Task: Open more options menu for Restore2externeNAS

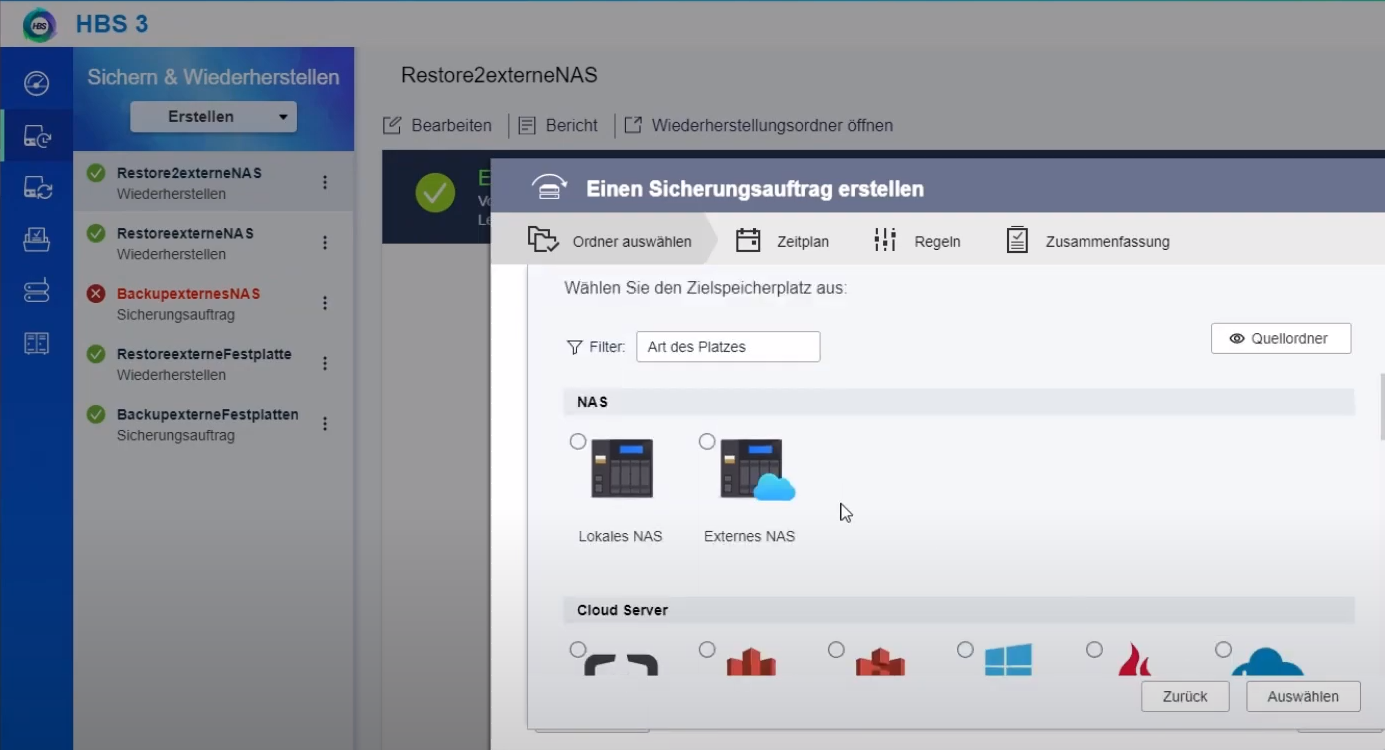Action: (325, 182)
